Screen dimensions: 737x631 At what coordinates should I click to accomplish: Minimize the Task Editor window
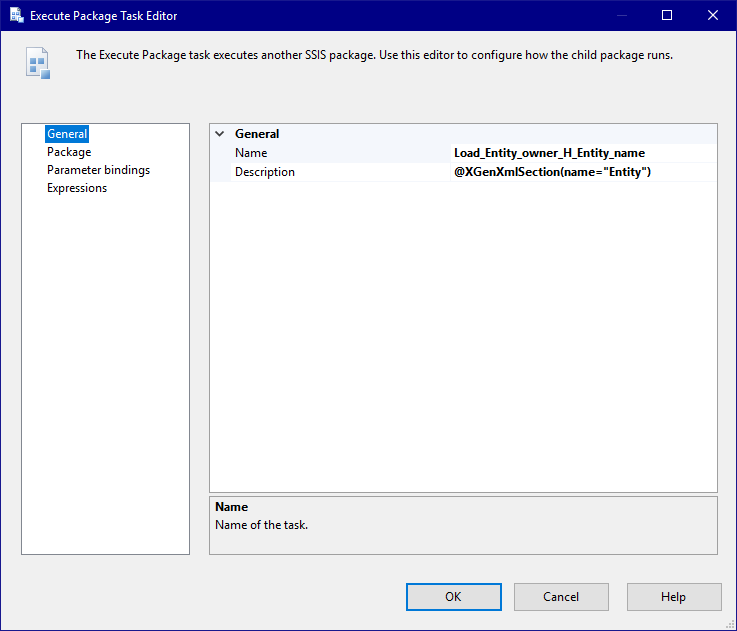coord(622,16)
